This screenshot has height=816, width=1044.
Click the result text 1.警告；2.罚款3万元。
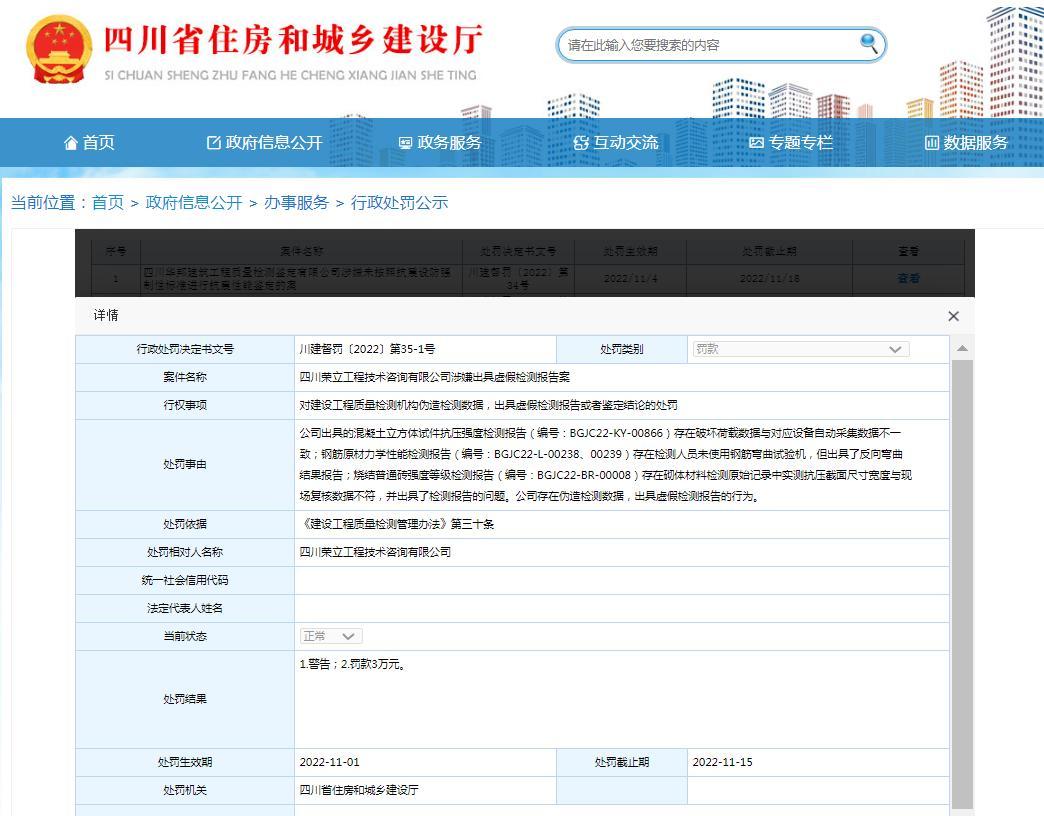point(353,664)
